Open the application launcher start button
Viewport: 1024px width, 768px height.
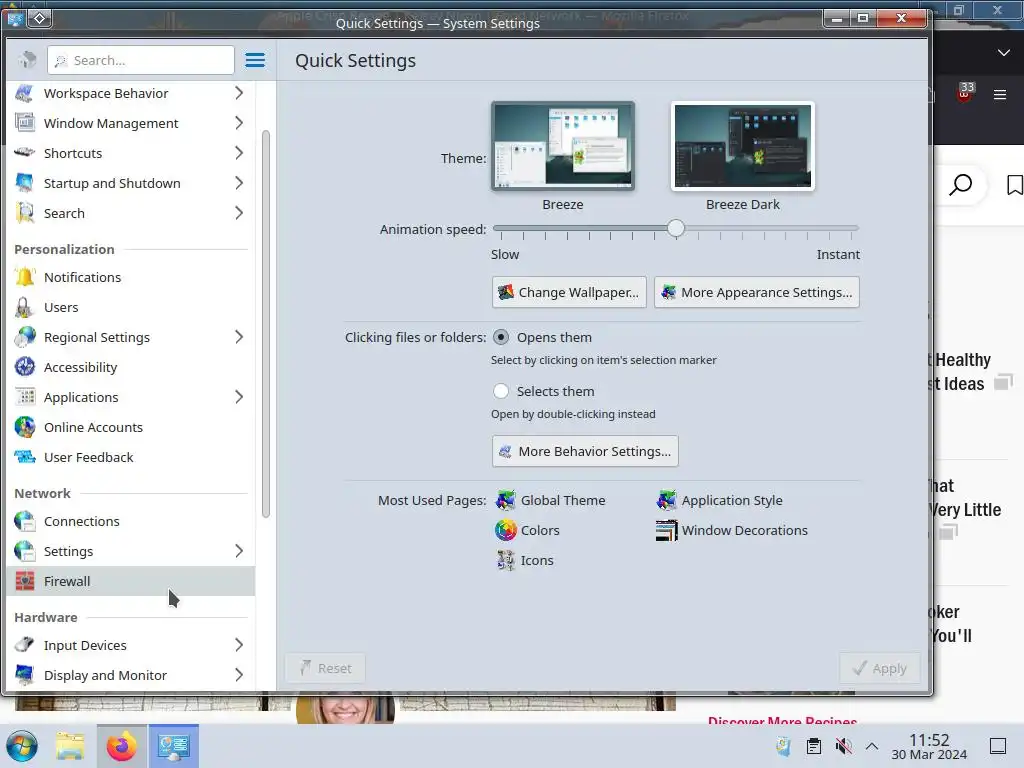(x=22, y=746)
